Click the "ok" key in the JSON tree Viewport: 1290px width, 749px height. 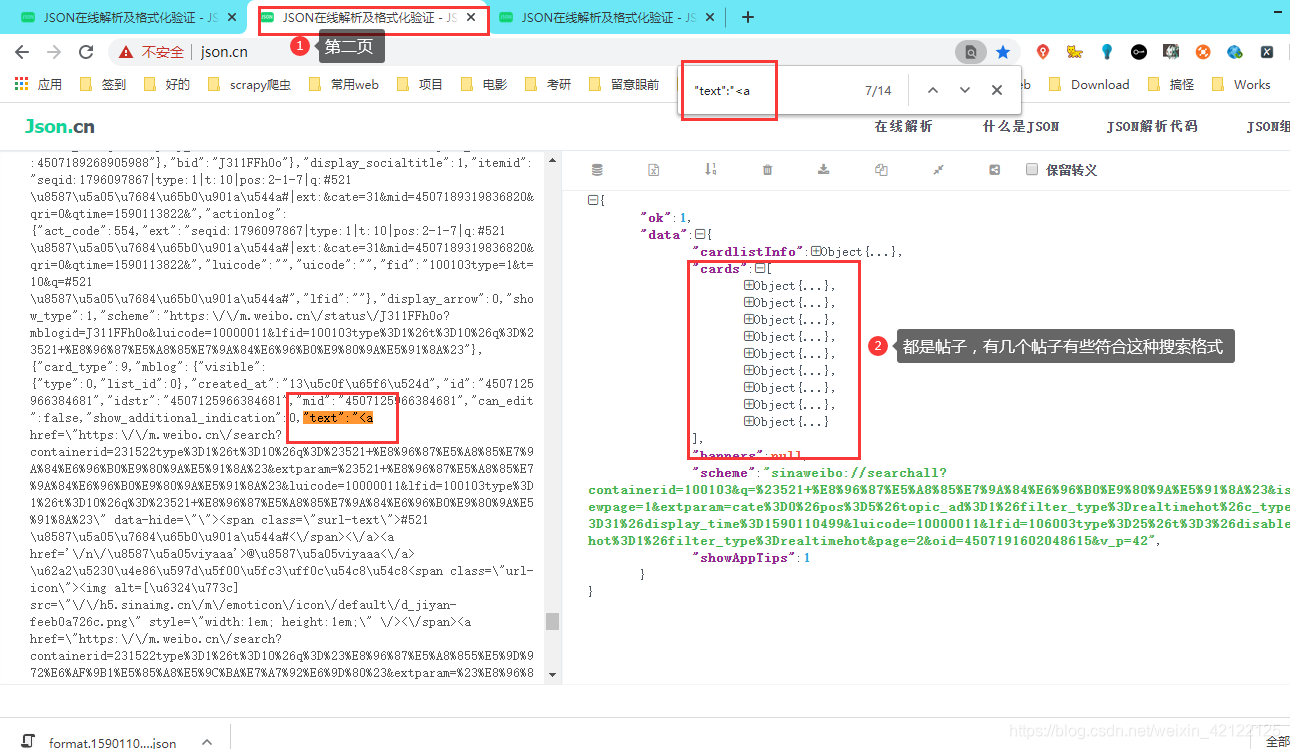(656, 217)
